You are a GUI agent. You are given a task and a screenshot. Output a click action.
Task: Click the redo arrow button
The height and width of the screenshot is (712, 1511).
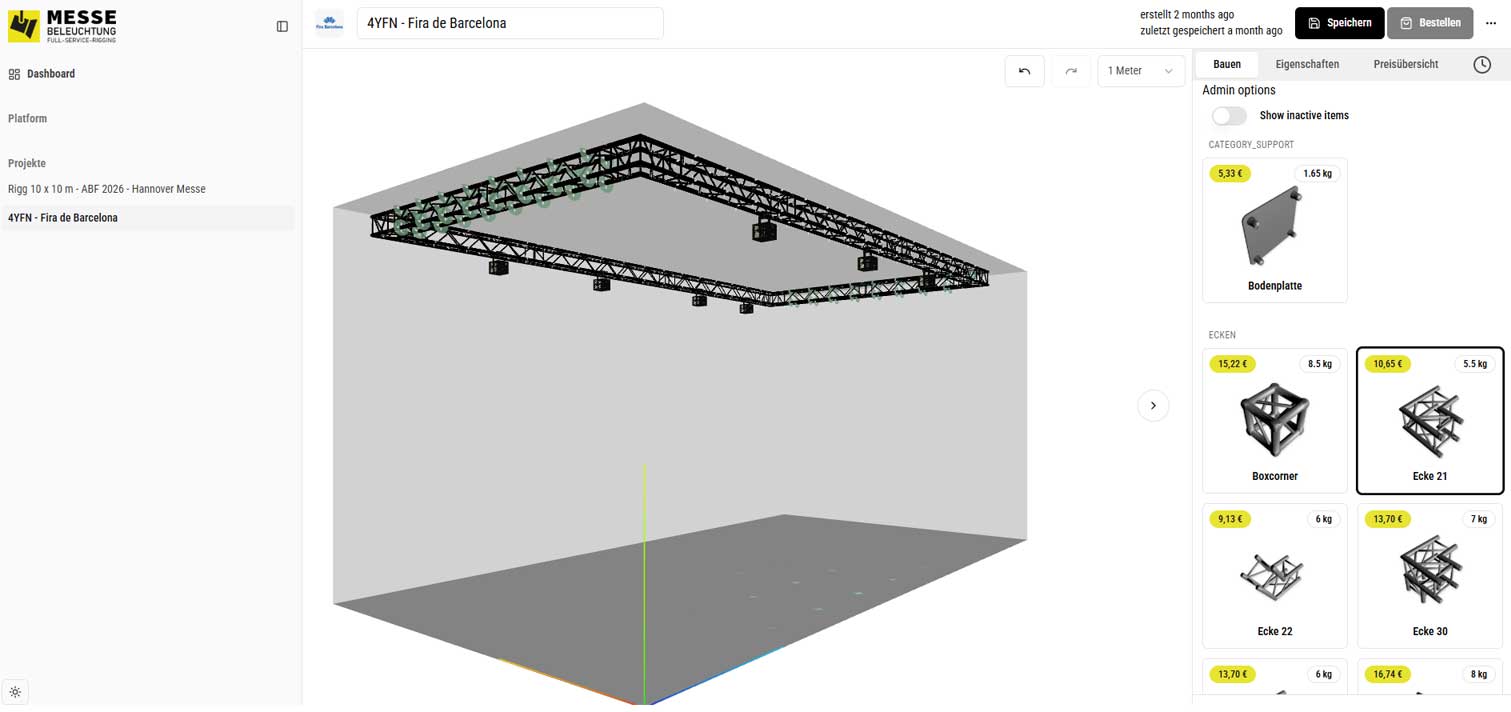(1071, 71)
